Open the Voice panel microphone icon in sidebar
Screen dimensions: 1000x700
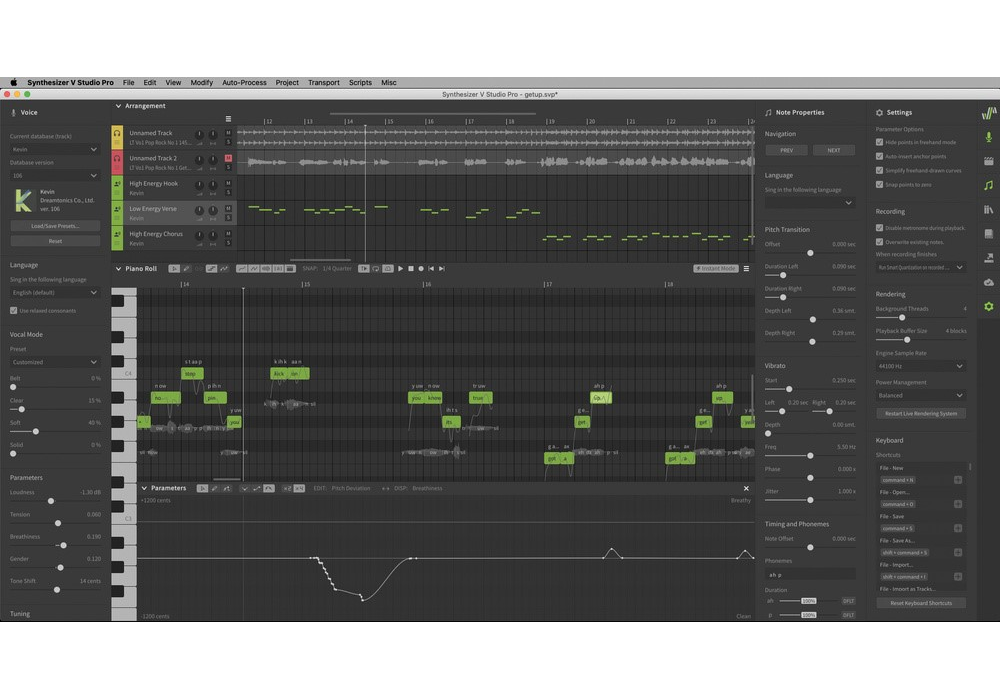989,136
